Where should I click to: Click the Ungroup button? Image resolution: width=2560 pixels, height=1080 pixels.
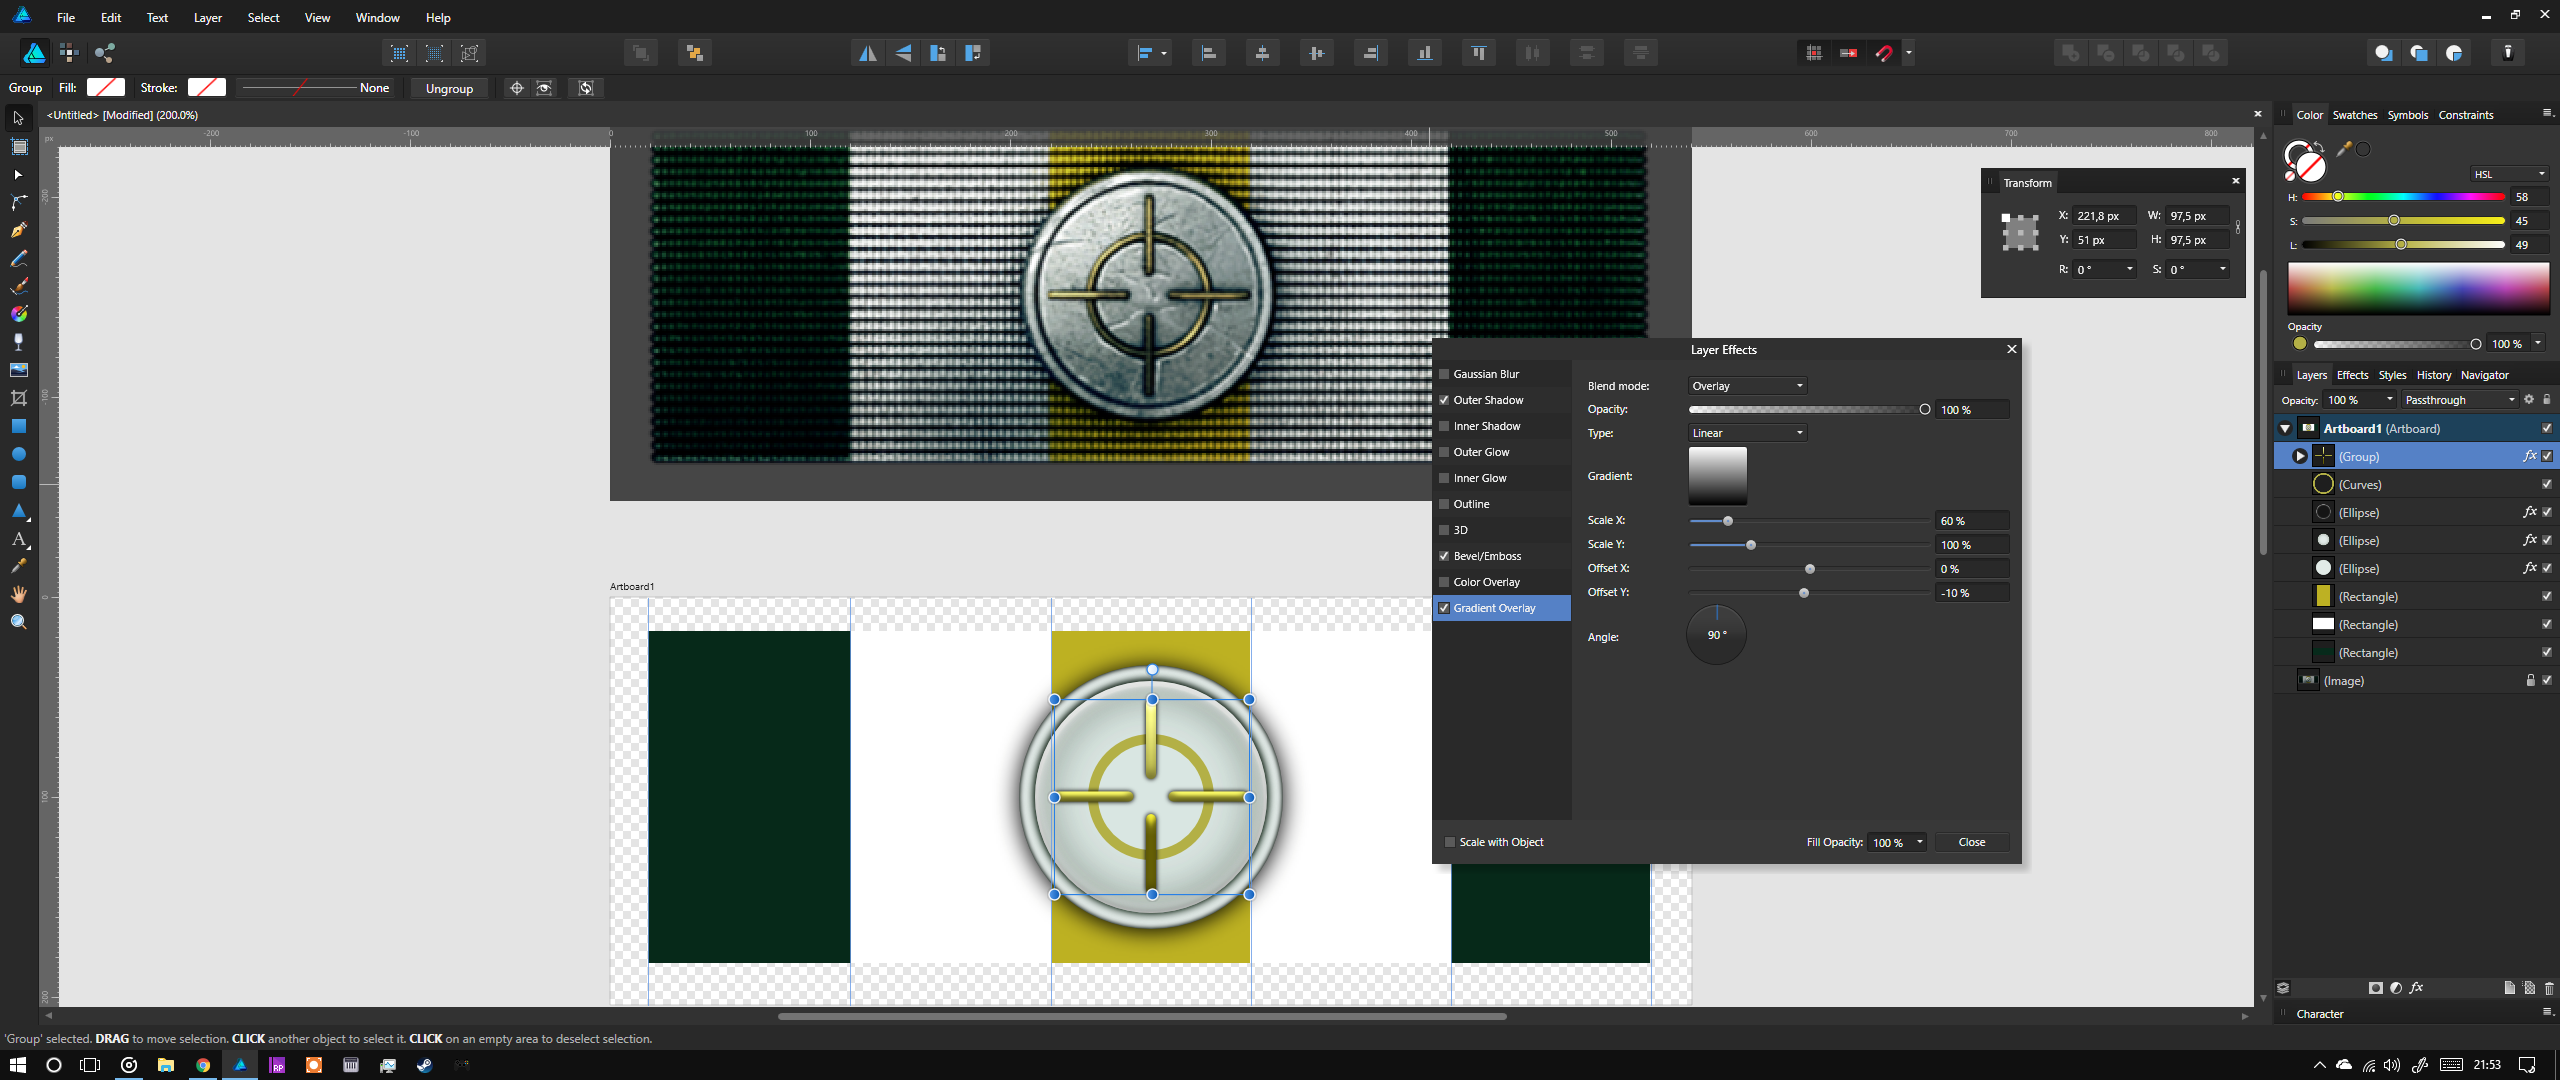pyautogui.click(x=449, y=88)
